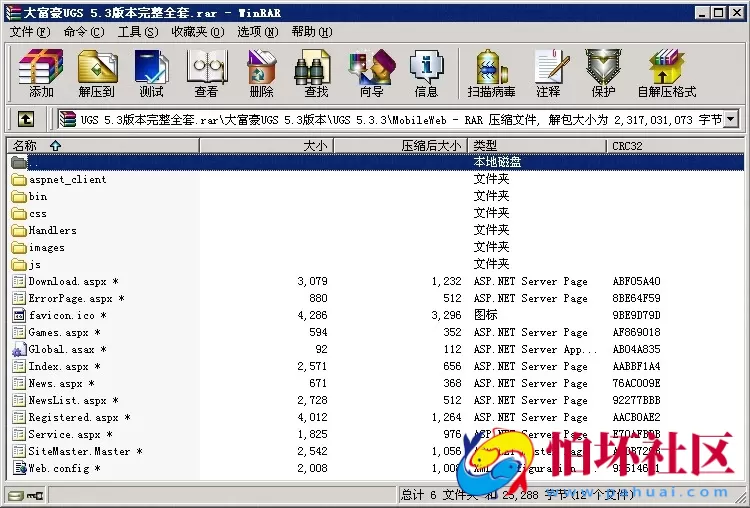Image resolution: width=750 pixels, height=508 pixels.
Task: Sort by Packed size (压缩后大小) header
Action: (x=401, y=145)
